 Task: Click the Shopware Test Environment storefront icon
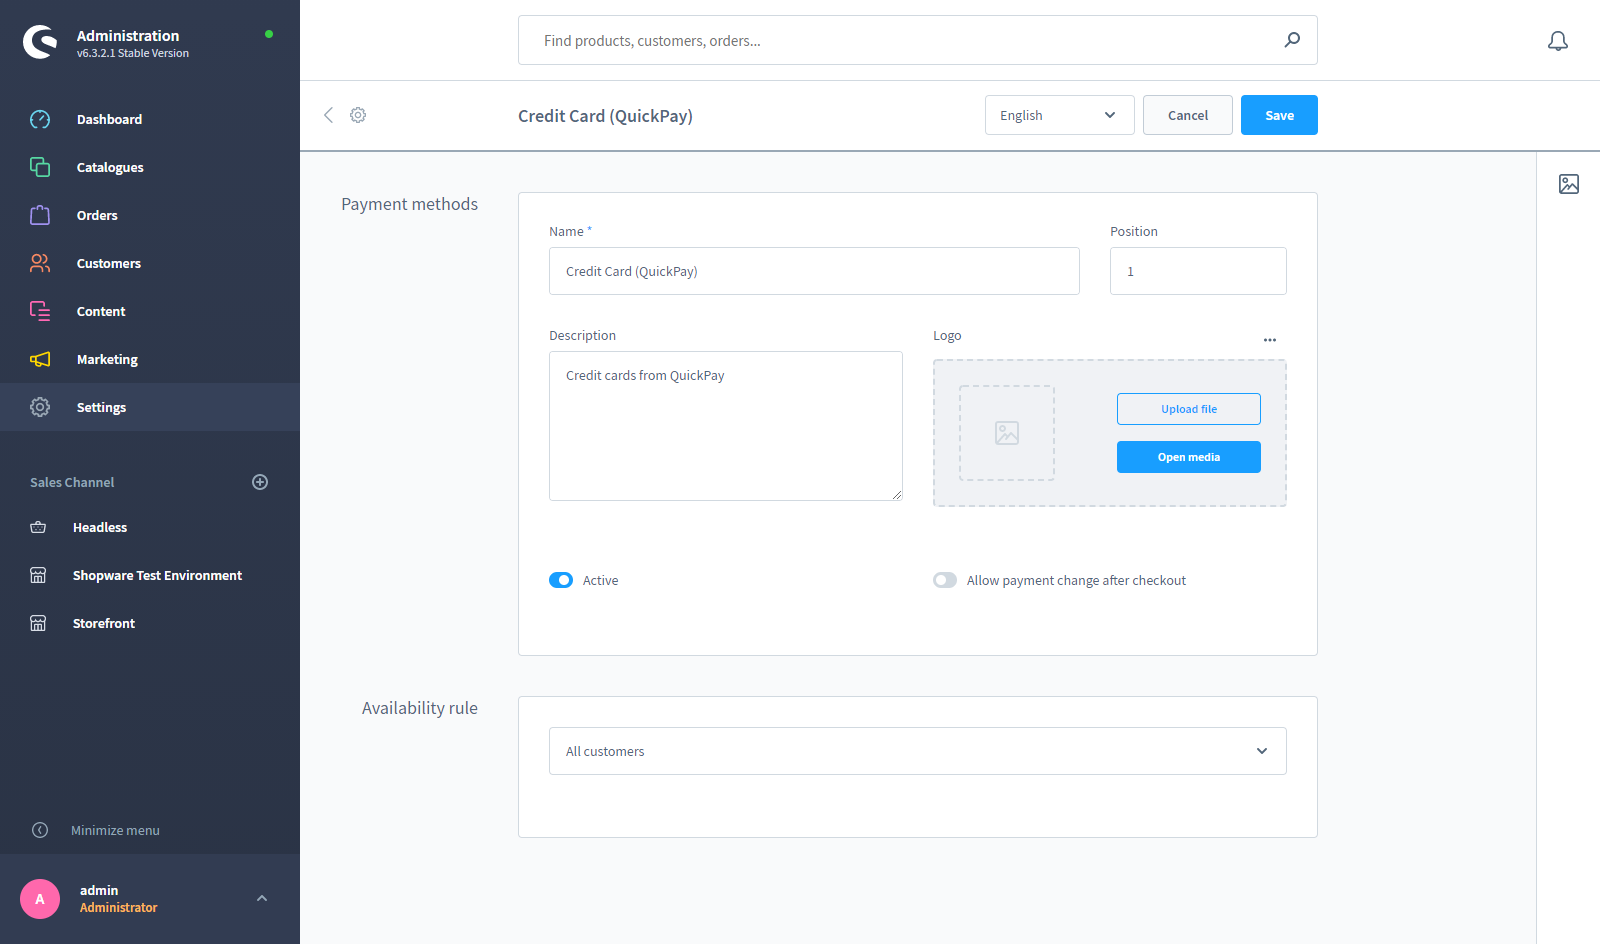click(38, 575)
